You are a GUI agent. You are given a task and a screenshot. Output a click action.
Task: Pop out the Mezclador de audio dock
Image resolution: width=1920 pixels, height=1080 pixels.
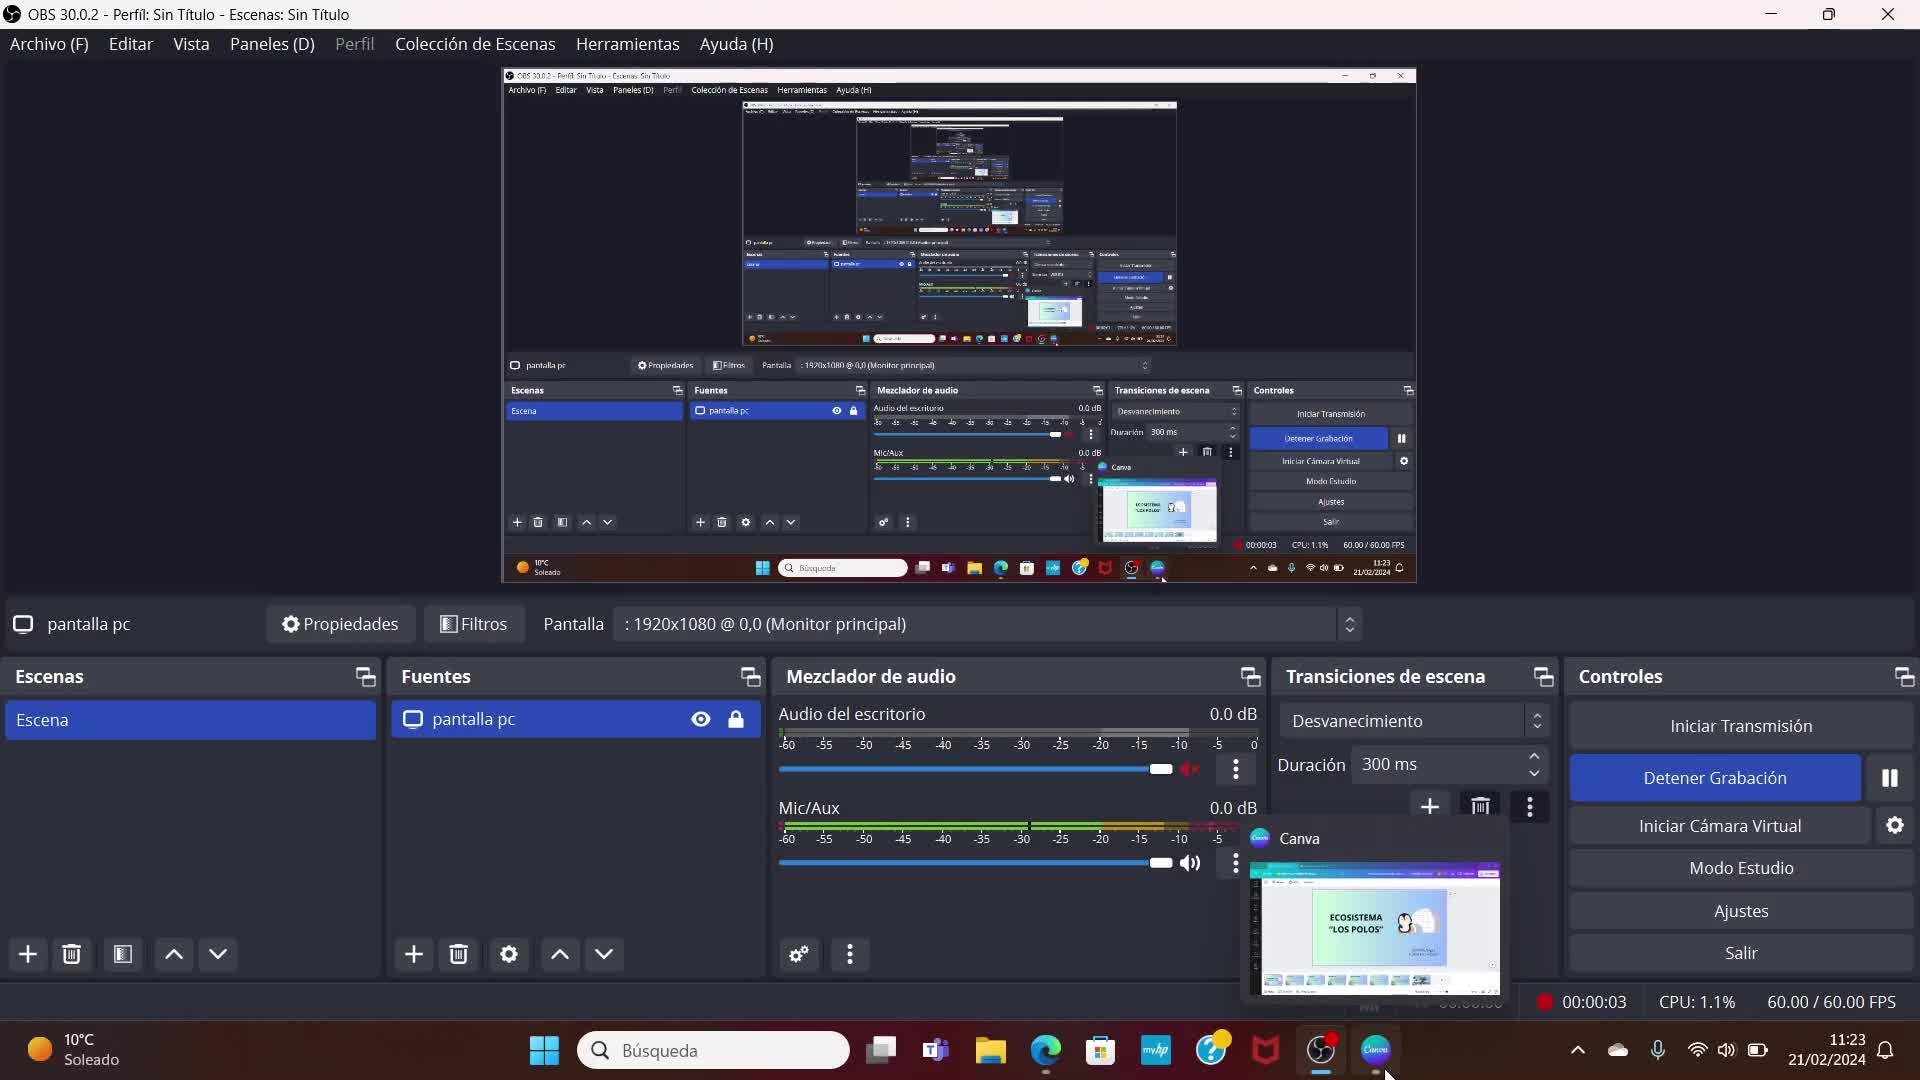click(1250, 677)
